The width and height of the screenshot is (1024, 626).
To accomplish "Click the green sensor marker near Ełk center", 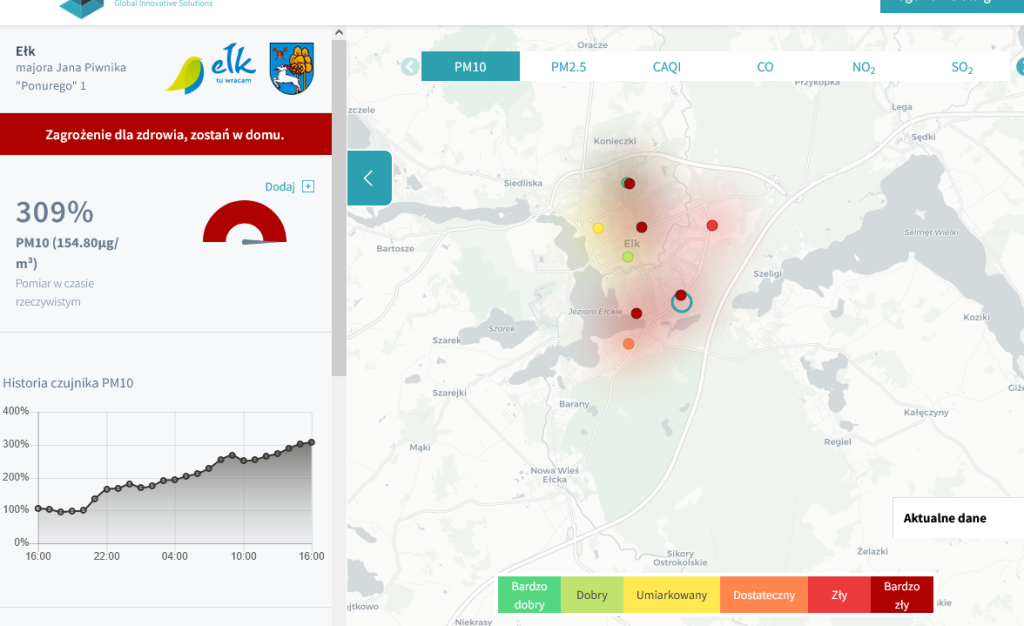I will tap(627, 256).
